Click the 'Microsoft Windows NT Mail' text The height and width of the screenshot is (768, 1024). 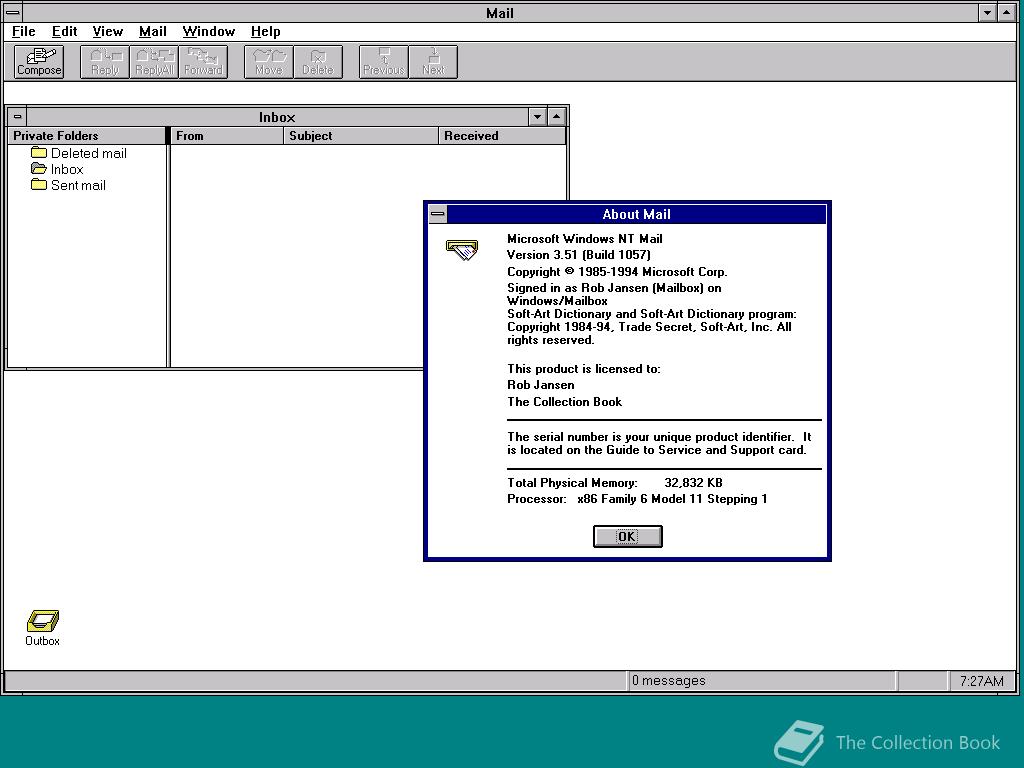click(584, 238)
